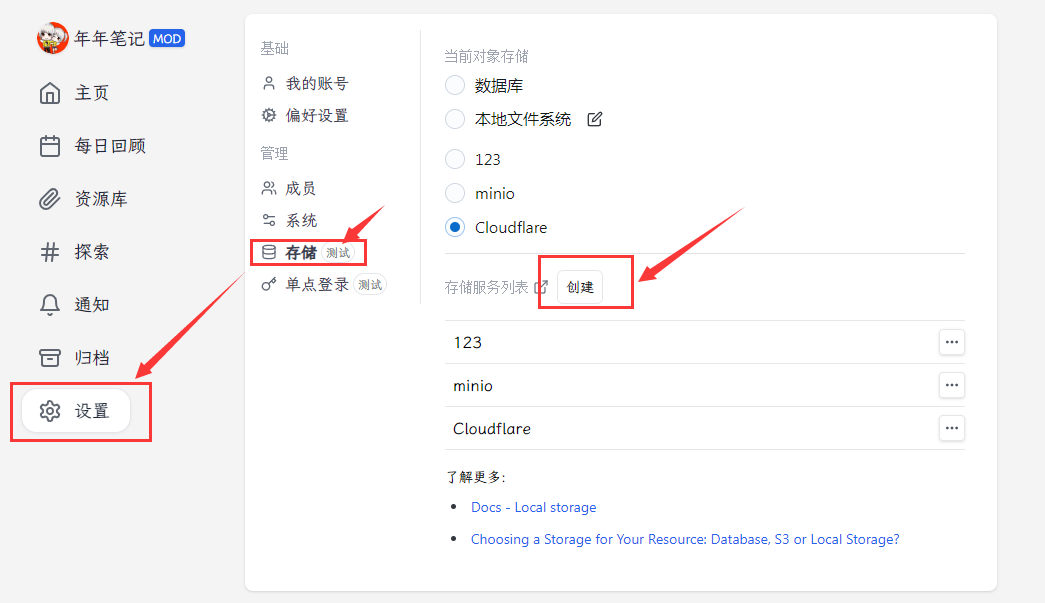
Task: Select the minio storage radio option
Action: [455, 193]
